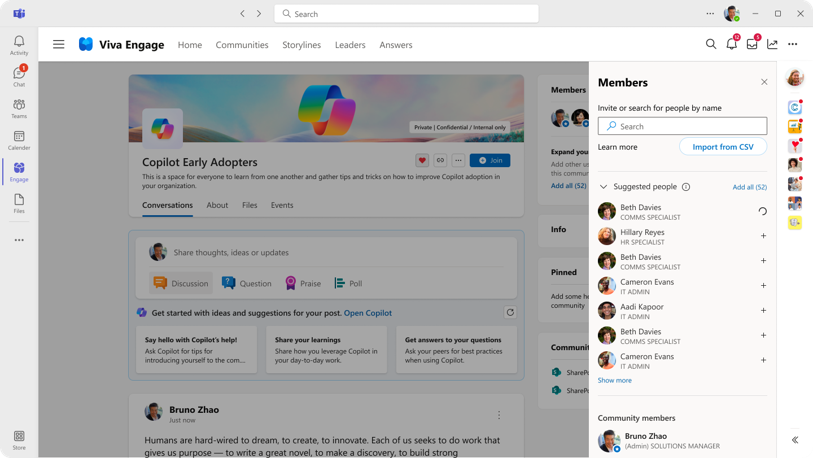Favorite the community with heart button

[422, 160]
